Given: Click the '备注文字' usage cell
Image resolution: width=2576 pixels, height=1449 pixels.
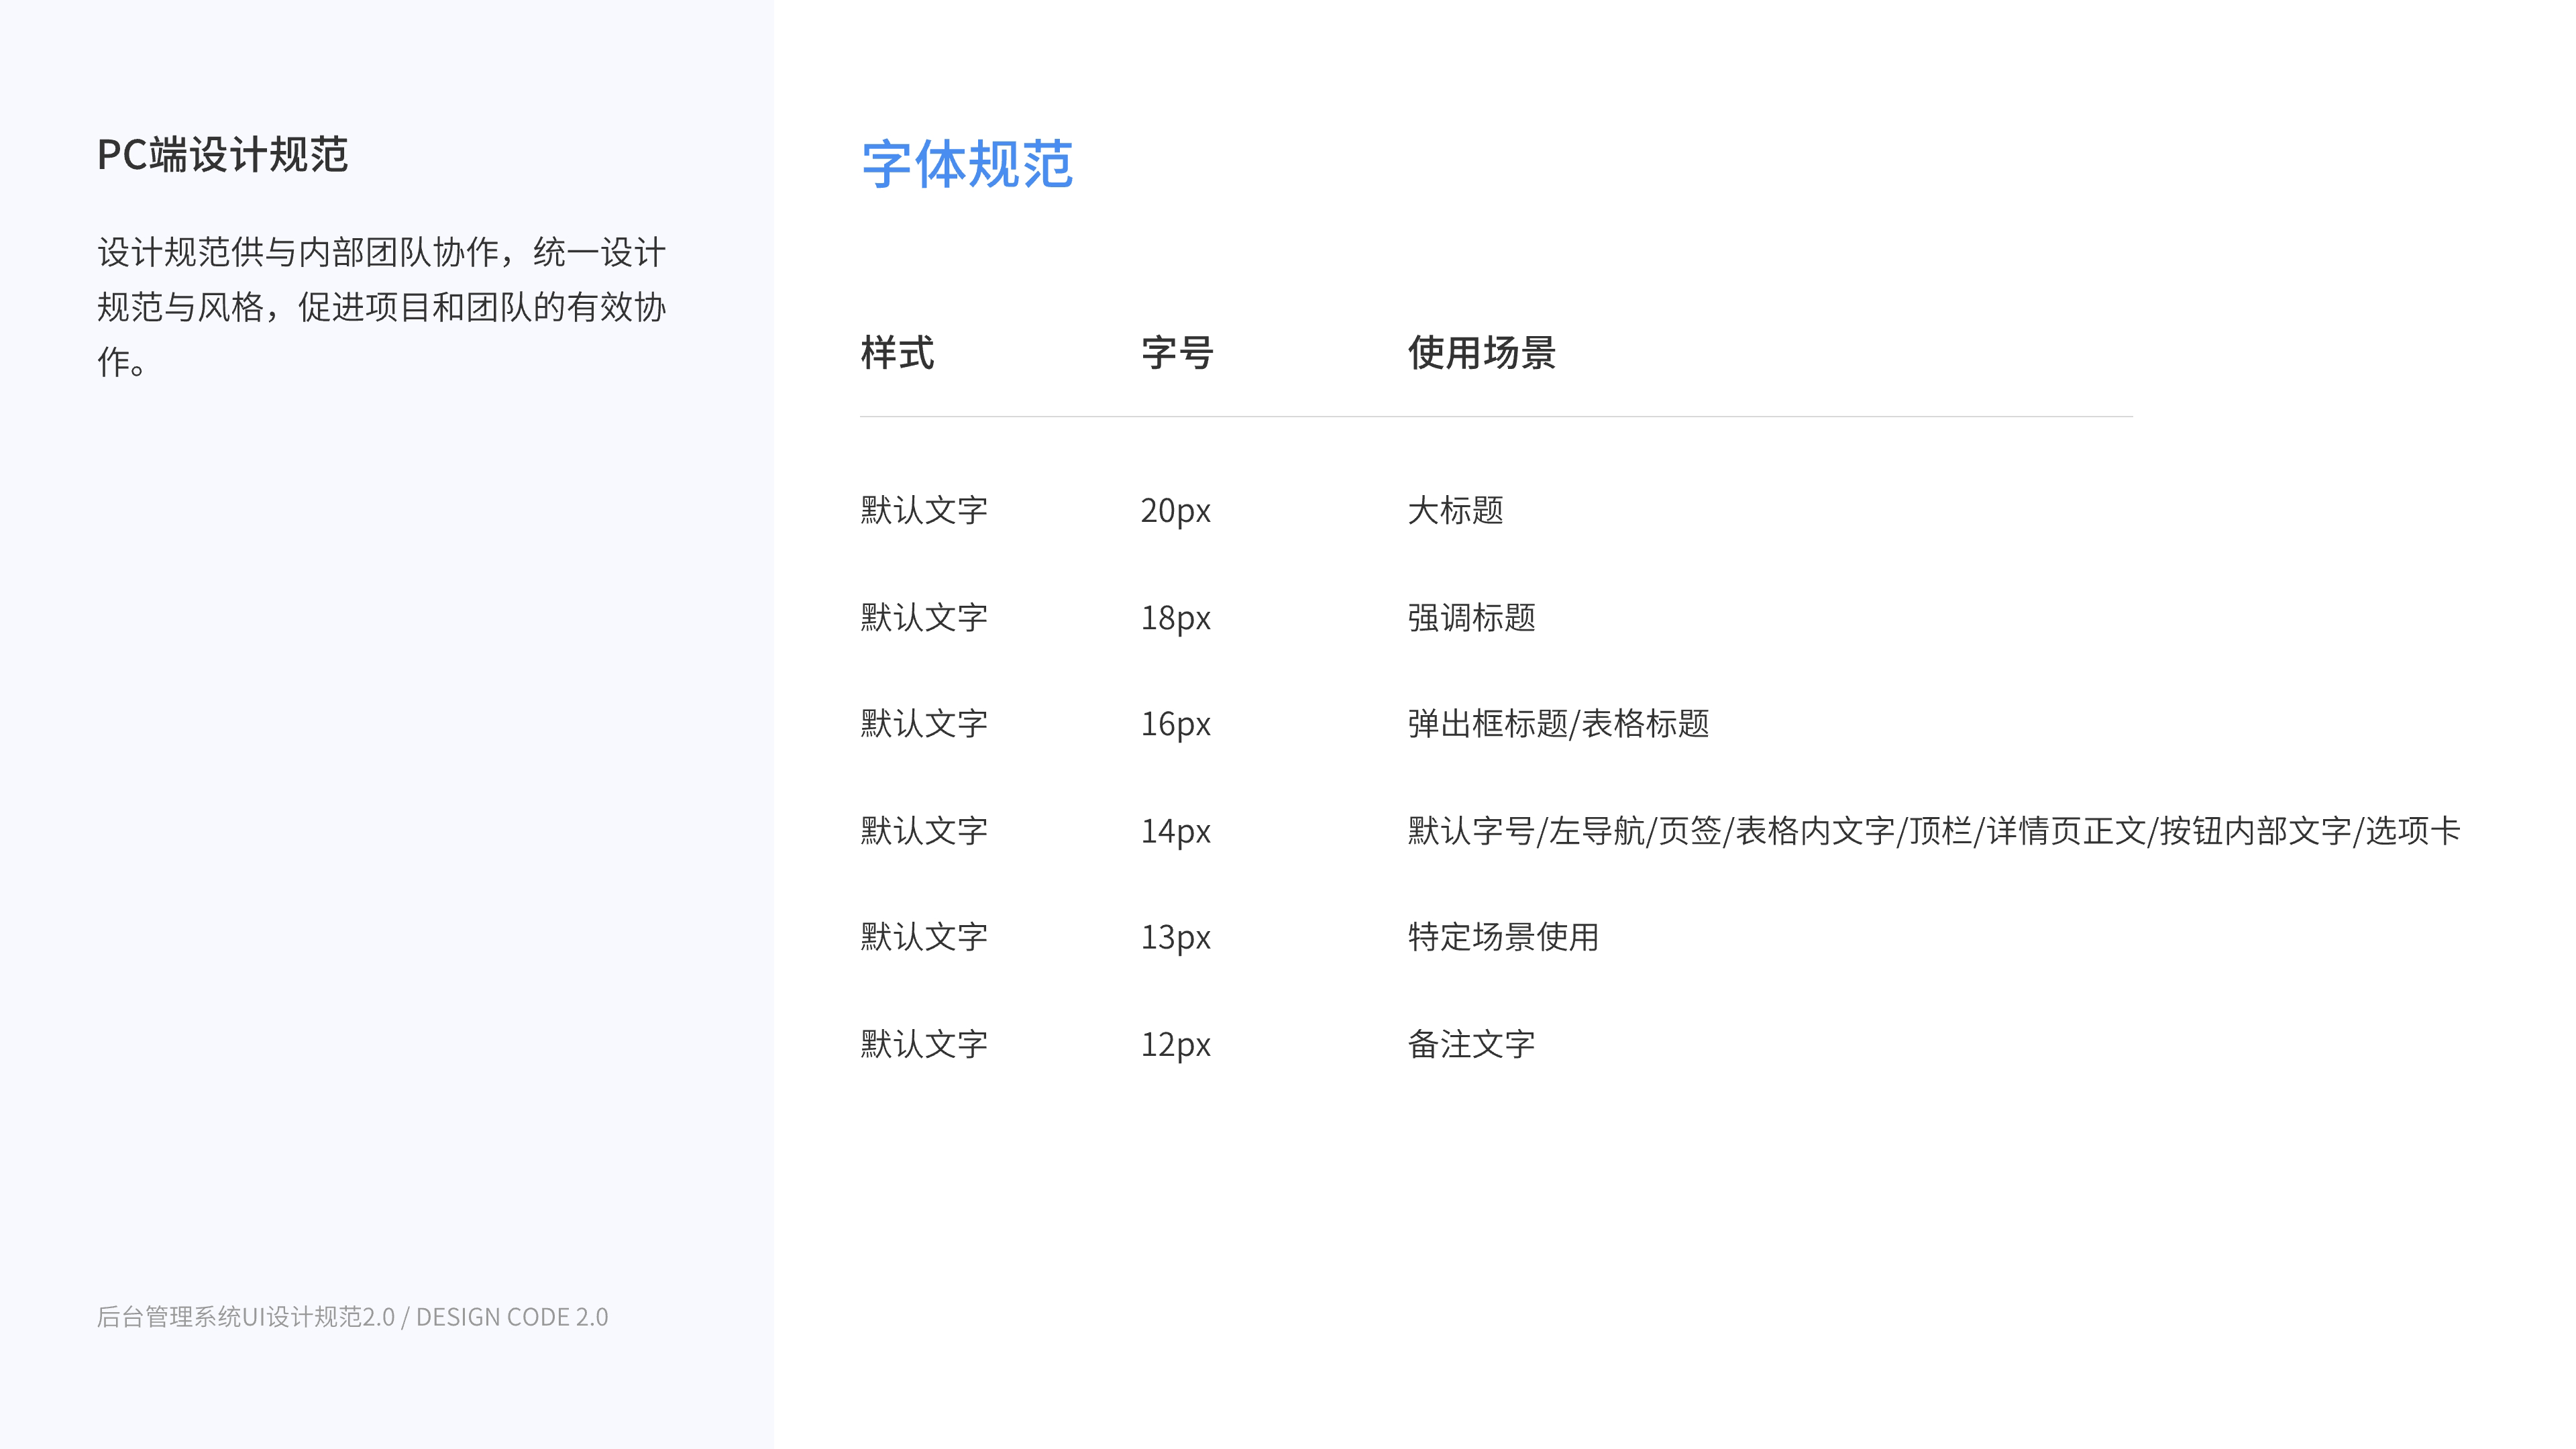Looking at the screenshot, I should tap(1471, 1045).
